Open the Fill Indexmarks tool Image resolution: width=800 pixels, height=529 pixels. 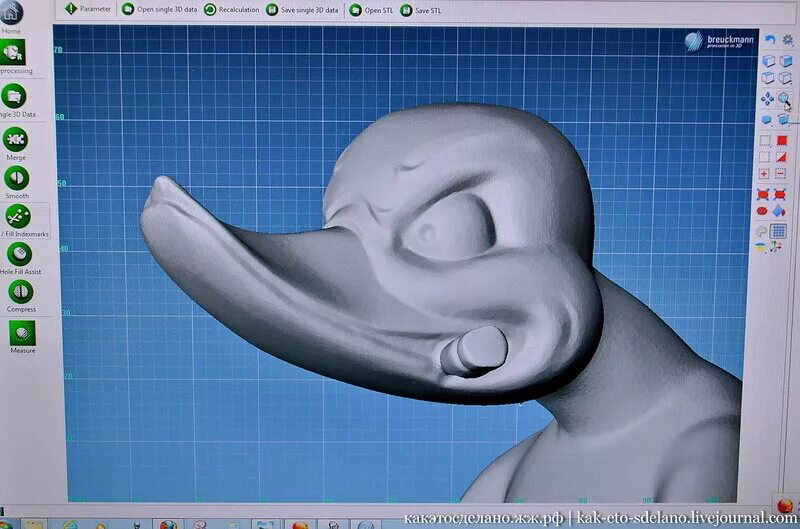(x=18, y=216)
